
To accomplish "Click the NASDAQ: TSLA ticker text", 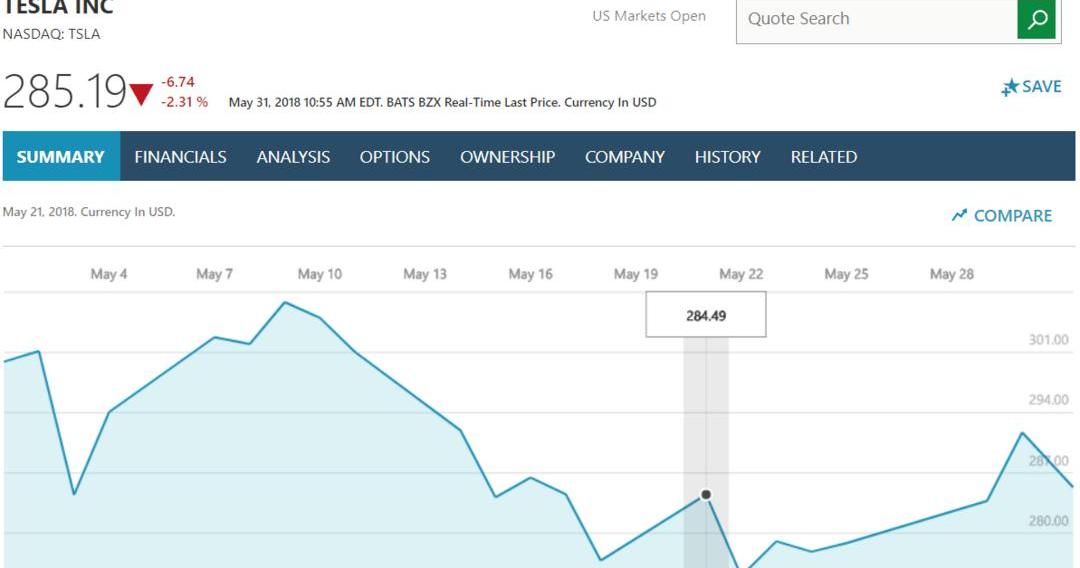I will pyautogui.click(x=51, y=34).
